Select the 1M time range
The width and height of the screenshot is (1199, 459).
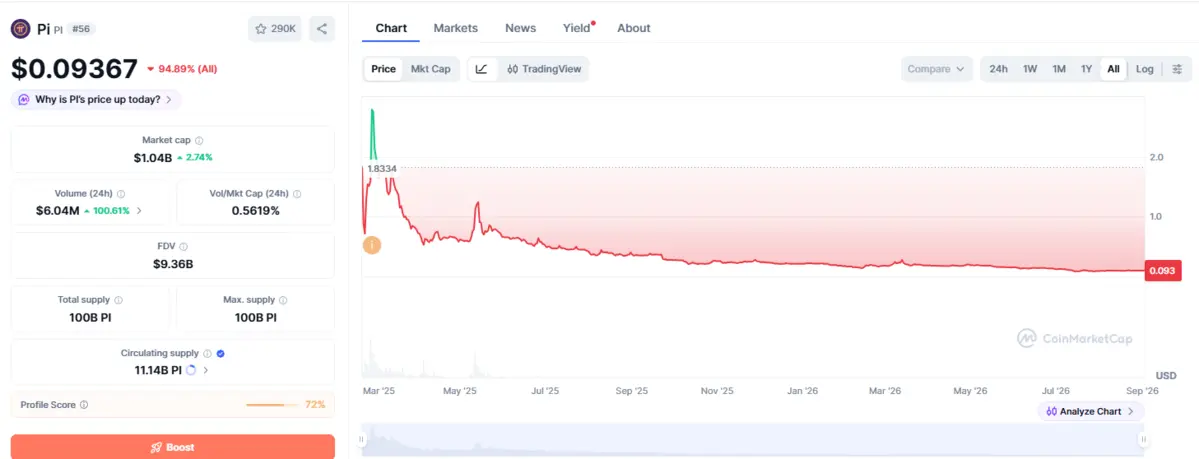[1059, 69]
